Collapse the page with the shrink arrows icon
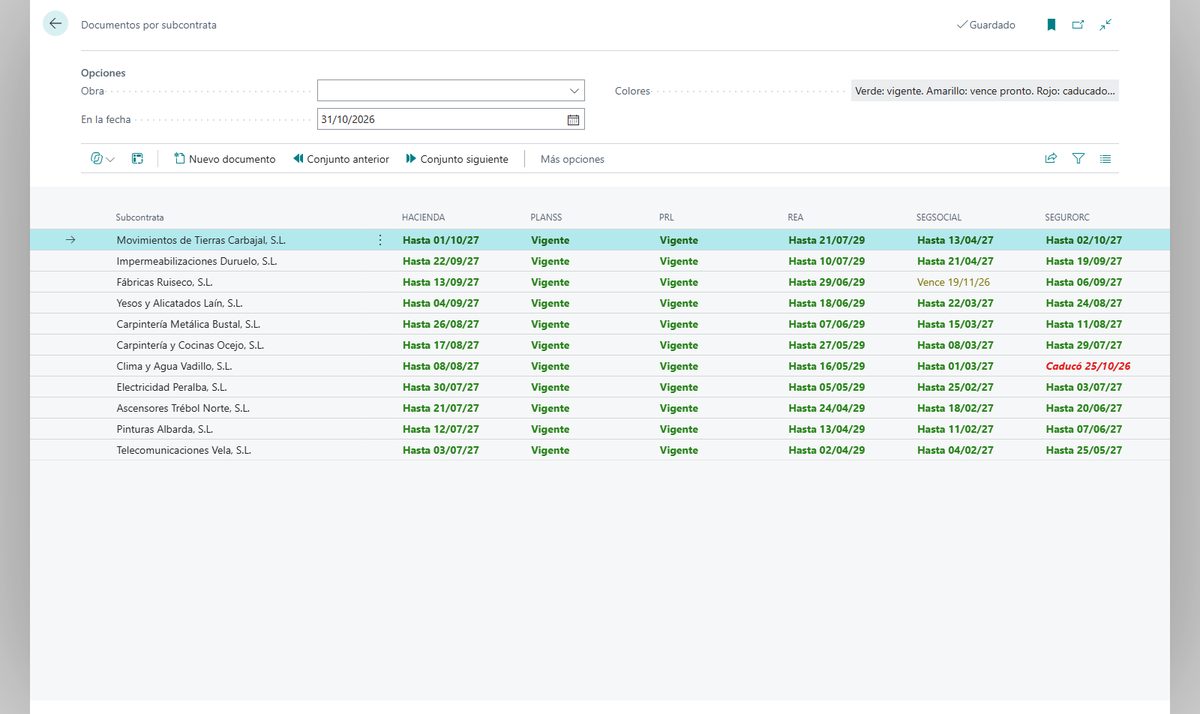This screenshot has height=714, width=1200. pos(1105,25)
